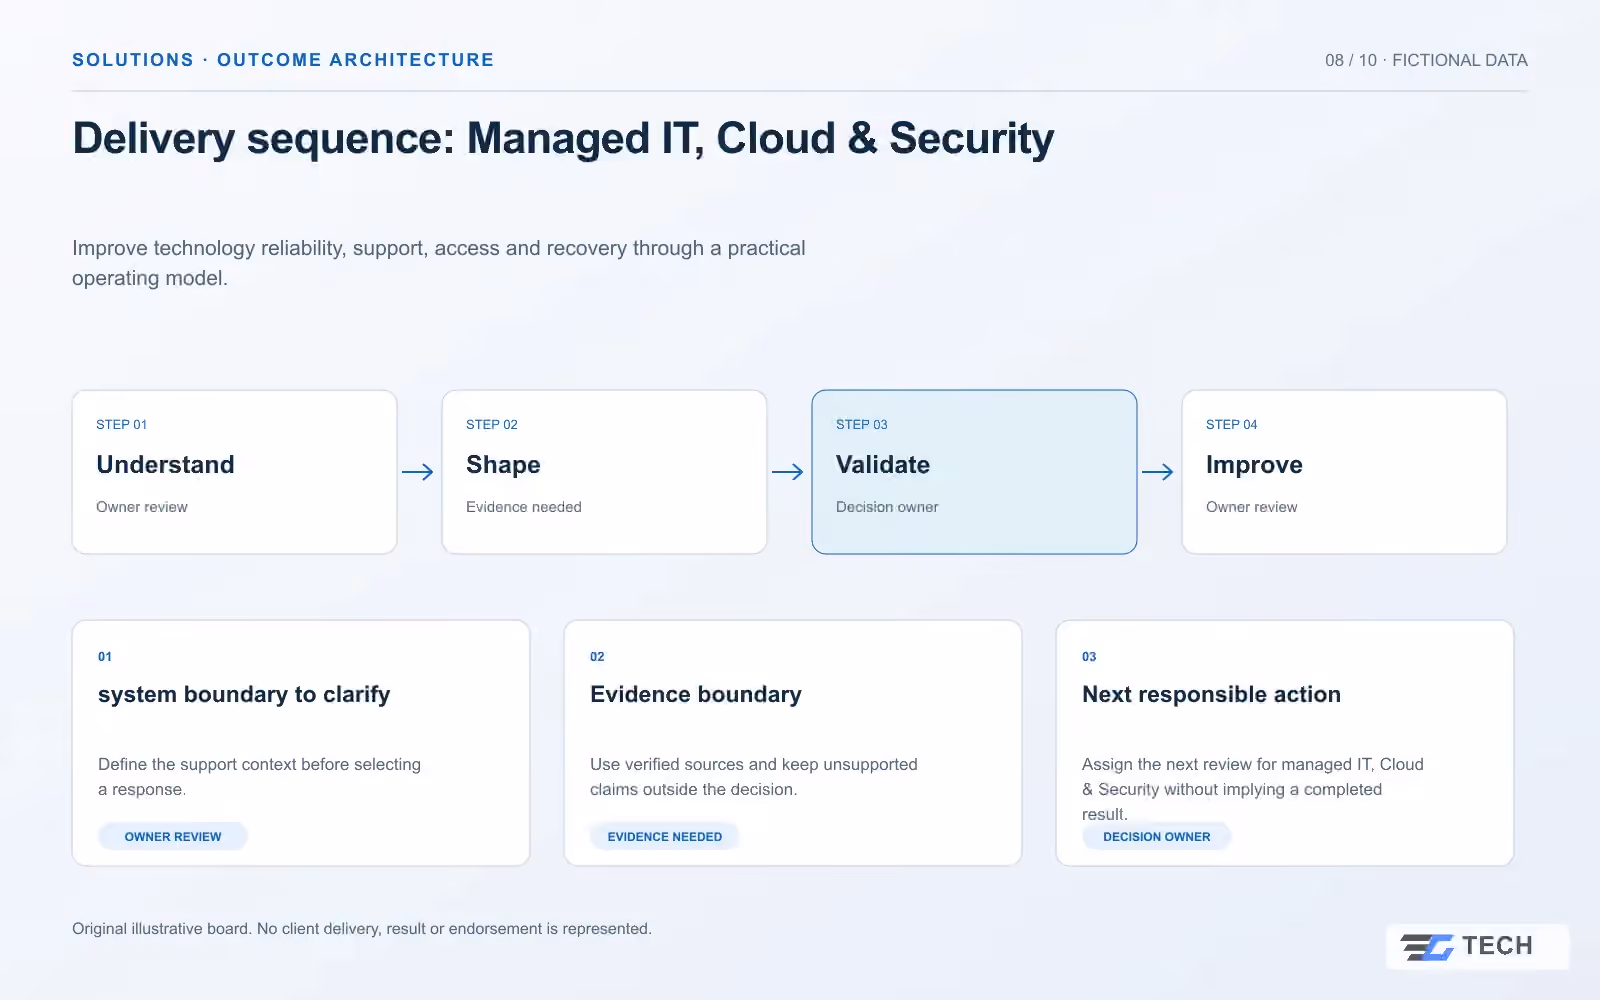Click the "STEP 02" label
This screenshot has height=1000, width=1600.
492,424
